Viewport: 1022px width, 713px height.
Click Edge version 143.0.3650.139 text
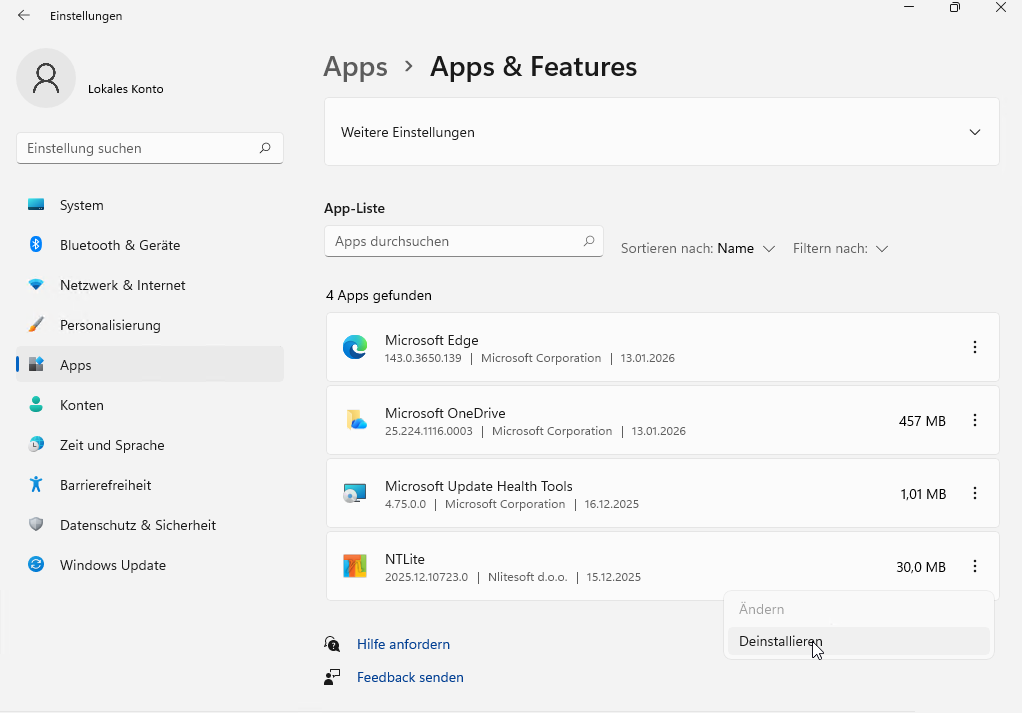[x=423, y=358]
